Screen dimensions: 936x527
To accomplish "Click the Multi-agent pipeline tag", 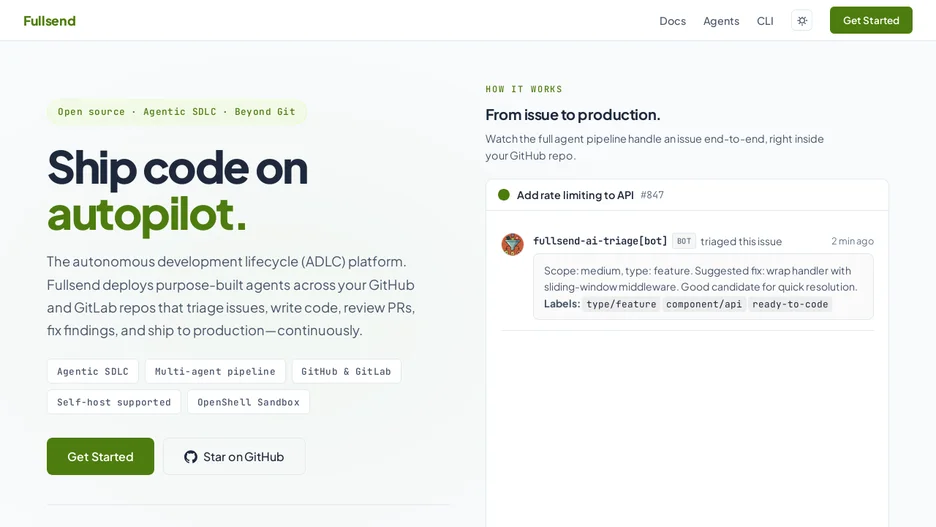I will (x=215, y=371).
